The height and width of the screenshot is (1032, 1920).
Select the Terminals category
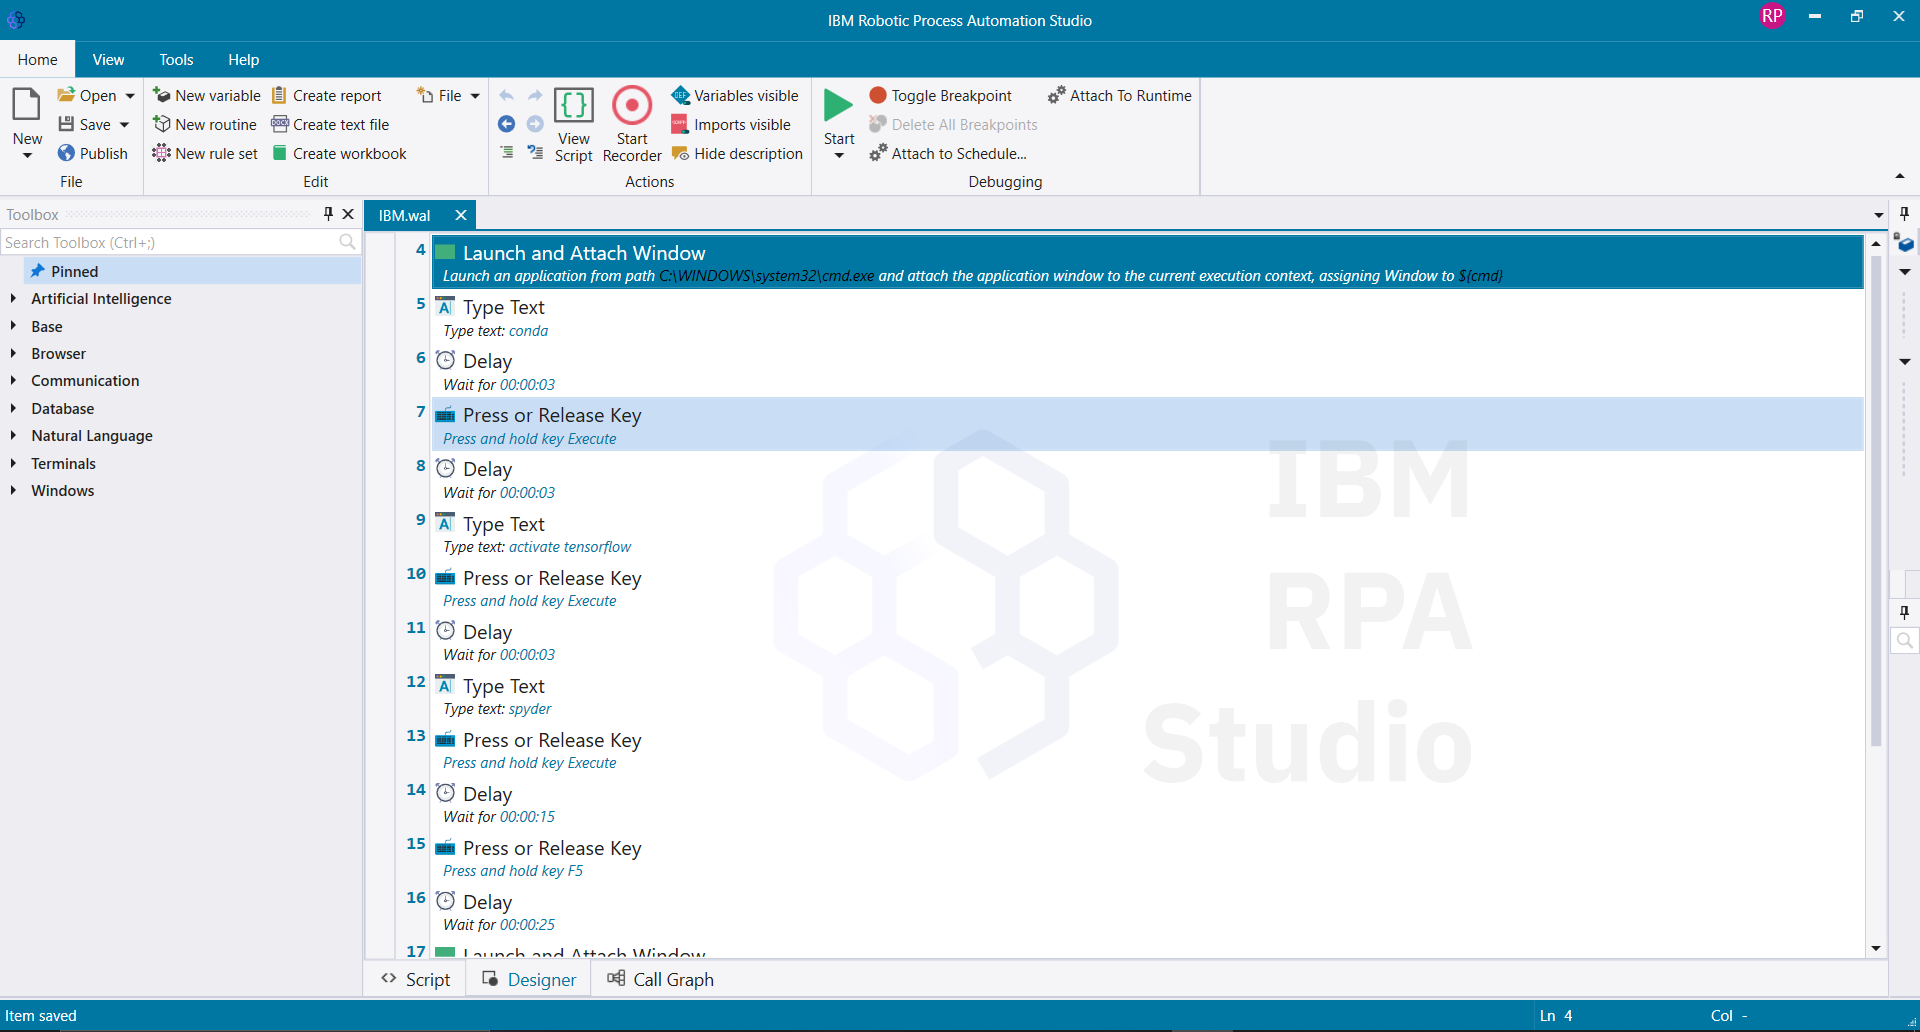point(63,463)
